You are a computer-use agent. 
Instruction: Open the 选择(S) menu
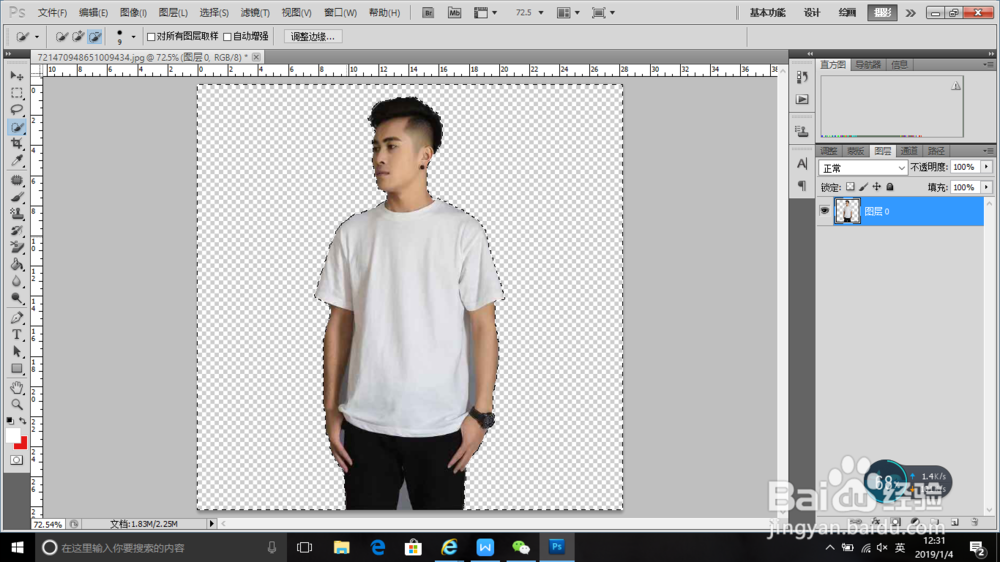(x=214, y=13)
